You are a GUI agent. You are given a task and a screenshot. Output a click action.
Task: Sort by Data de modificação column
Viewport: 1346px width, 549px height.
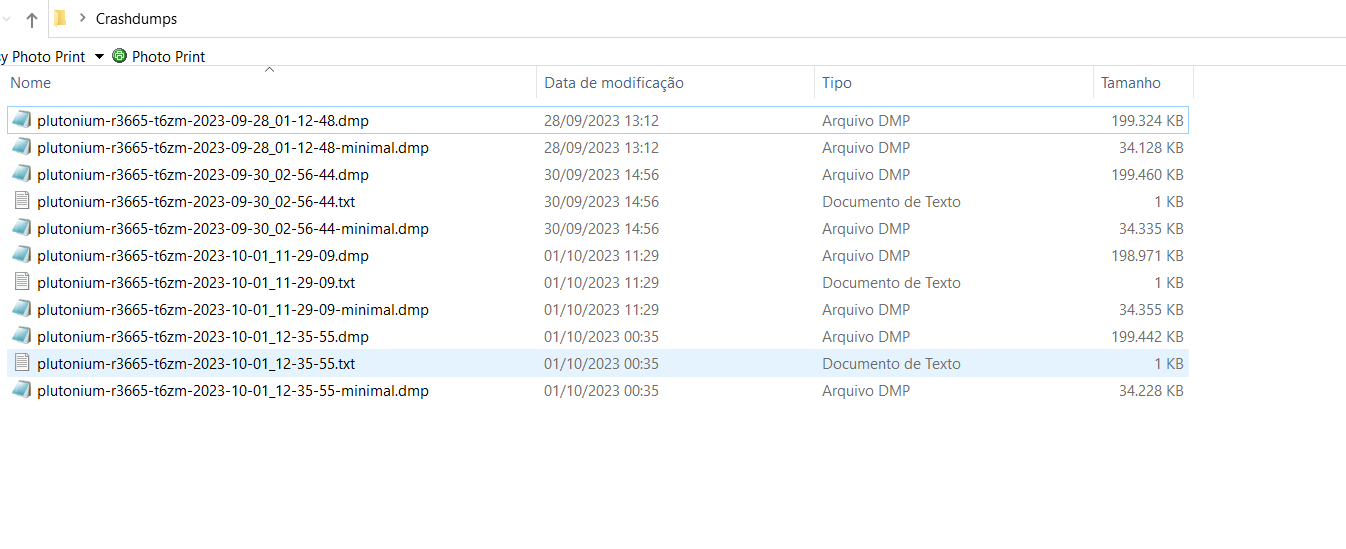tap(613, 83)
